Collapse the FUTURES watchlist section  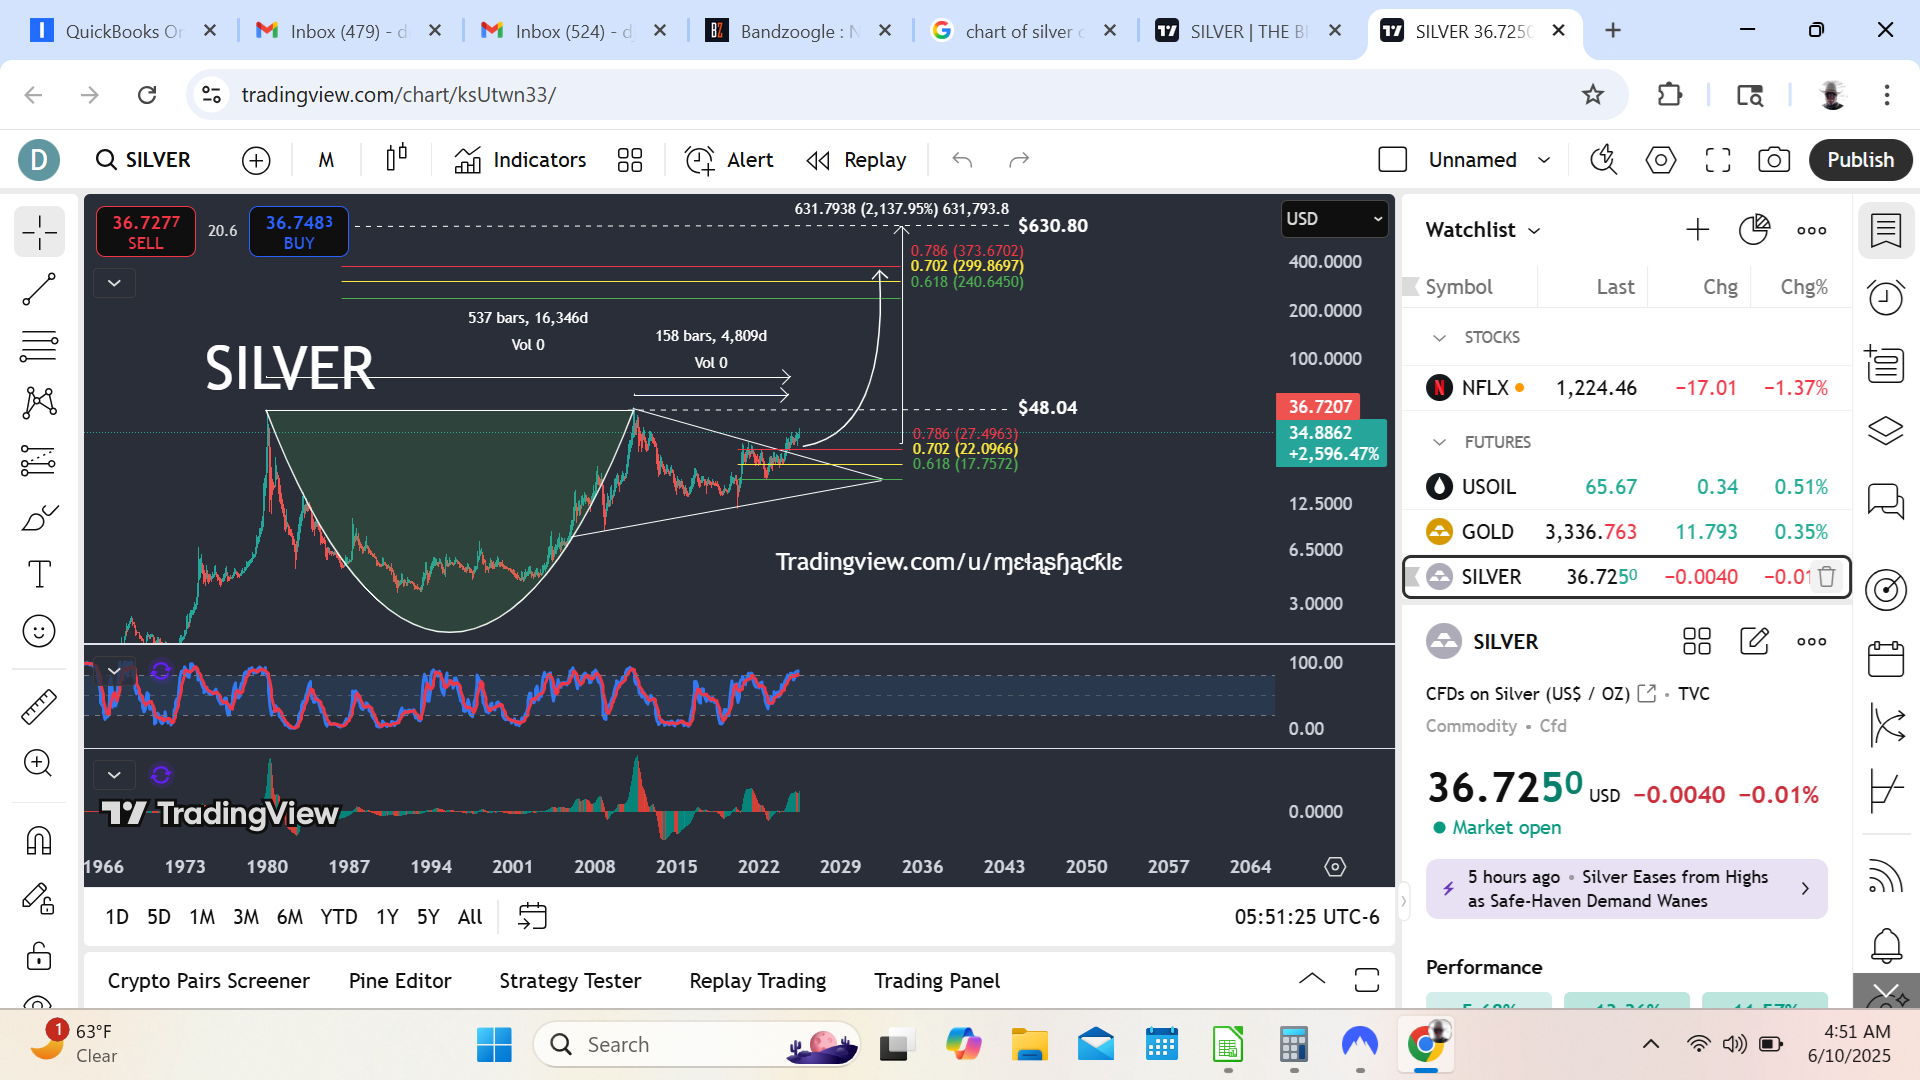[x=1439, y=442]
